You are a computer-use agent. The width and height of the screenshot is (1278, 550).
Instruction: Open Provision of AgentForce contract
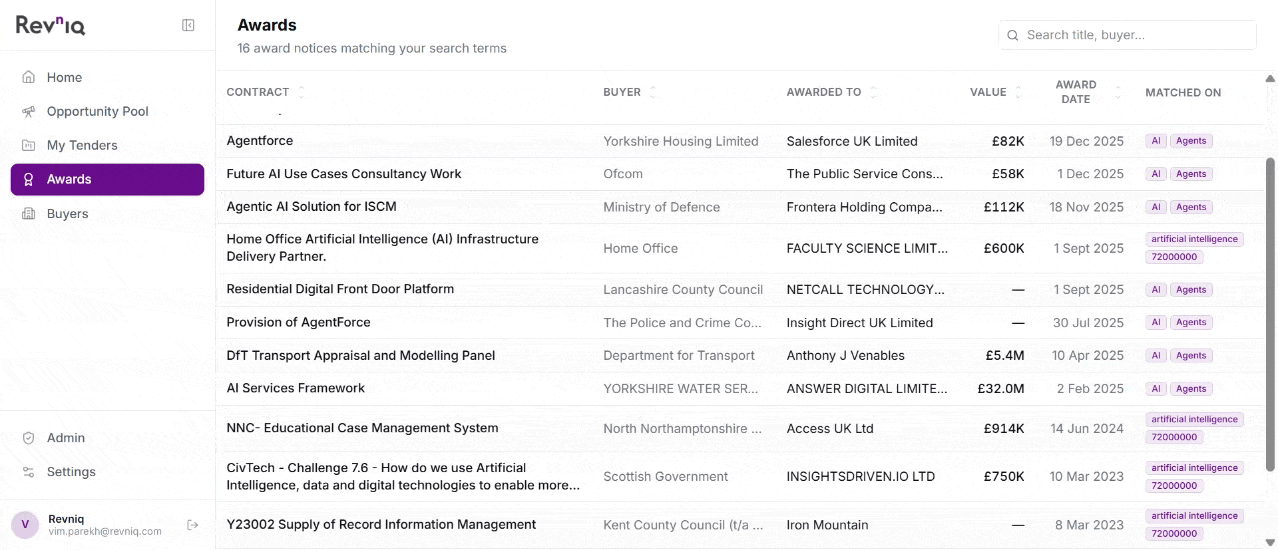(298, 322)
